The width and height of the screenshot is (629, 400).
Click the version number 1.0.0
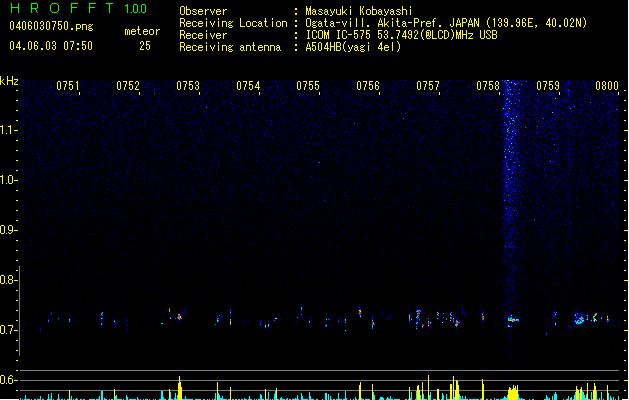coord(136,8)
